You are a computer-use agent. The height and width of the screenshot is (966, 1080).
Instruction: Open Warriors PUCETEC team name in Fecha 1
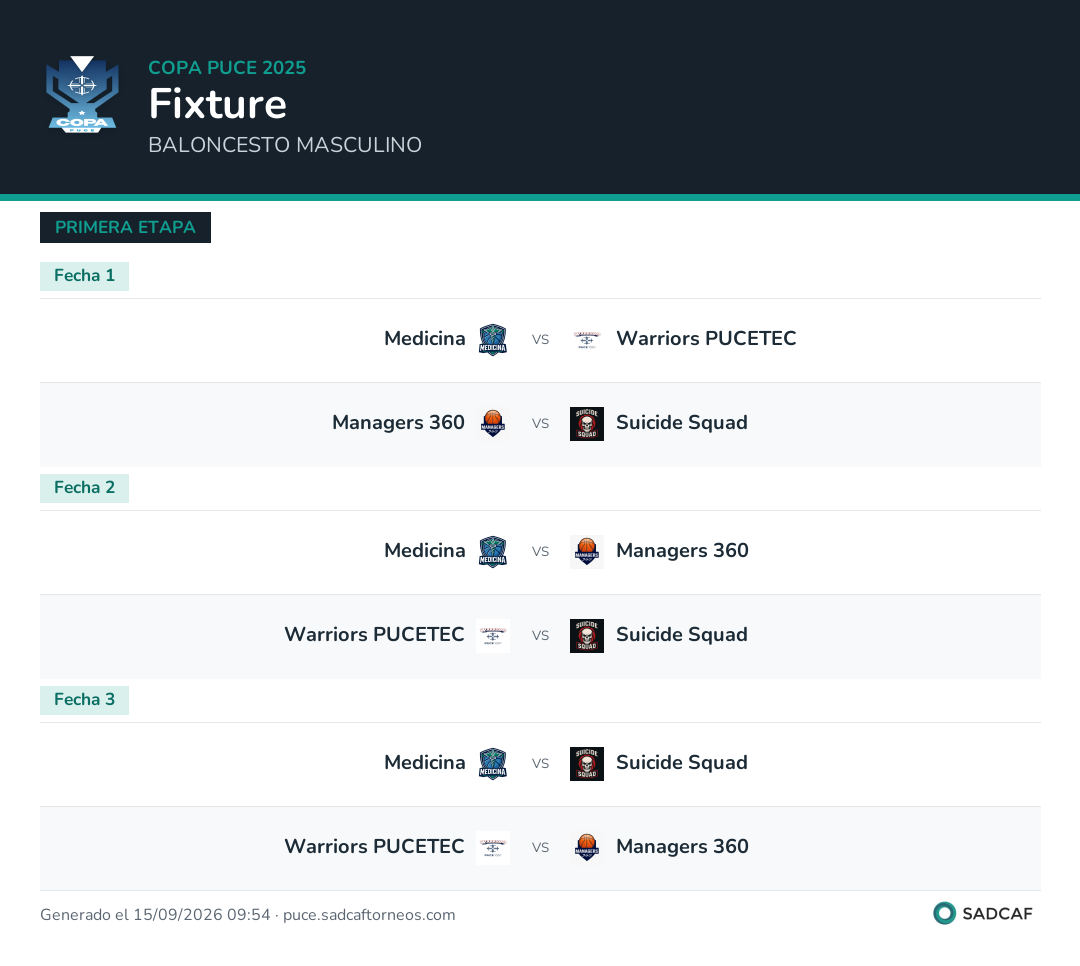click(x=706, y=338)
